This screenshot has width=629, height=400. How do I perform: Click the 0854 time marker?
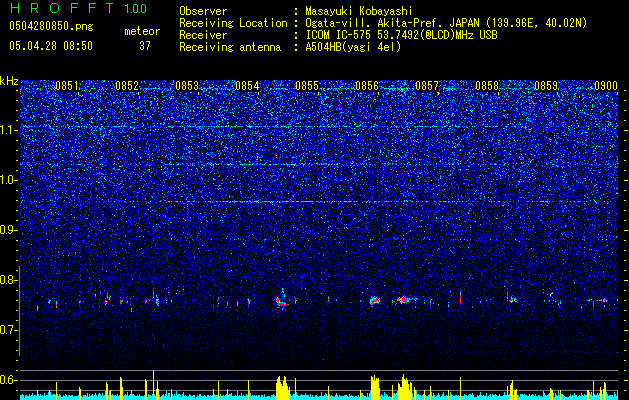click(x=247, y=86)
